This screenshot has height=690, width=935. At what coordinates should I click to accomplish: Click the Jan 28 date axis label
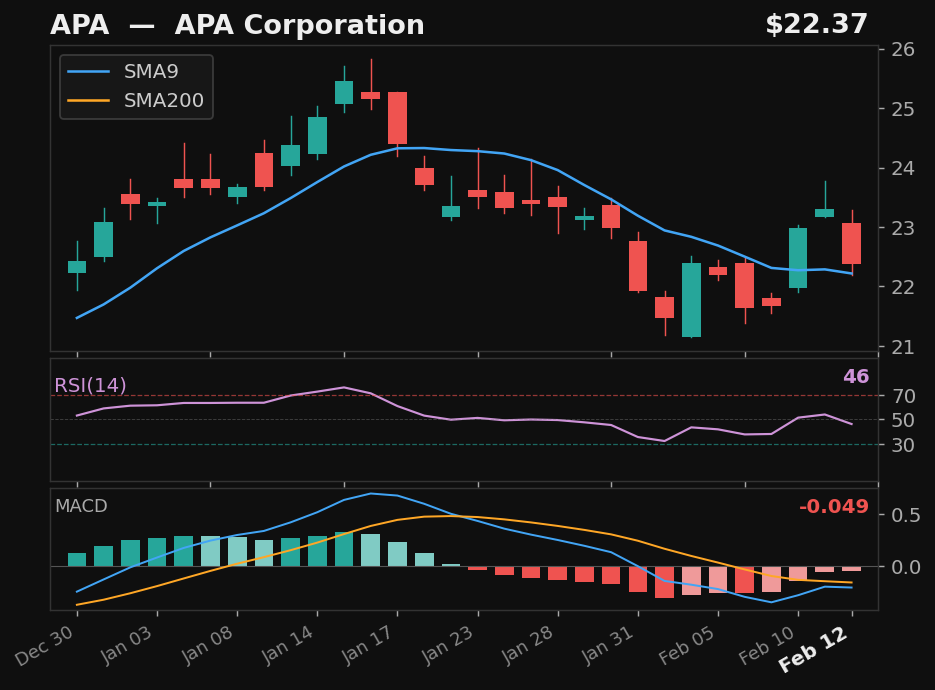click(x=528, y=646)
